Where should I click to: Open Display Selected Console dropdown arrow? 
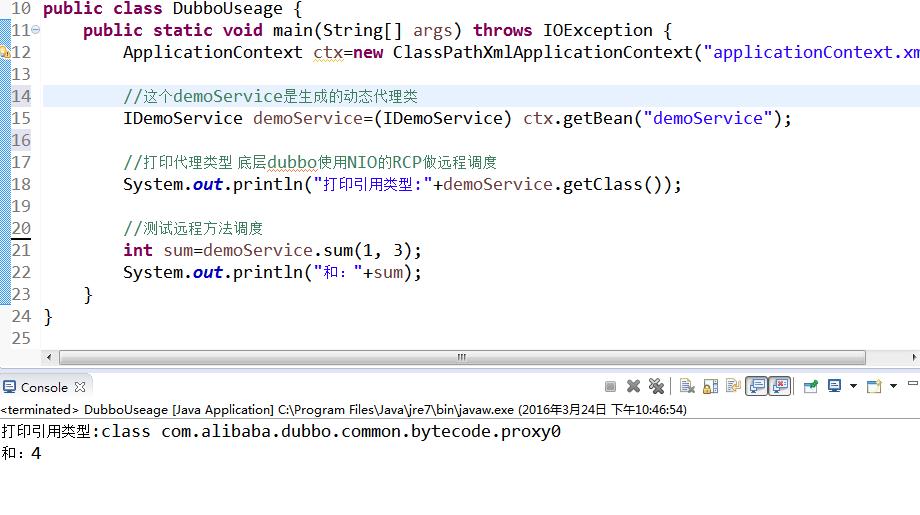point(853,386)
